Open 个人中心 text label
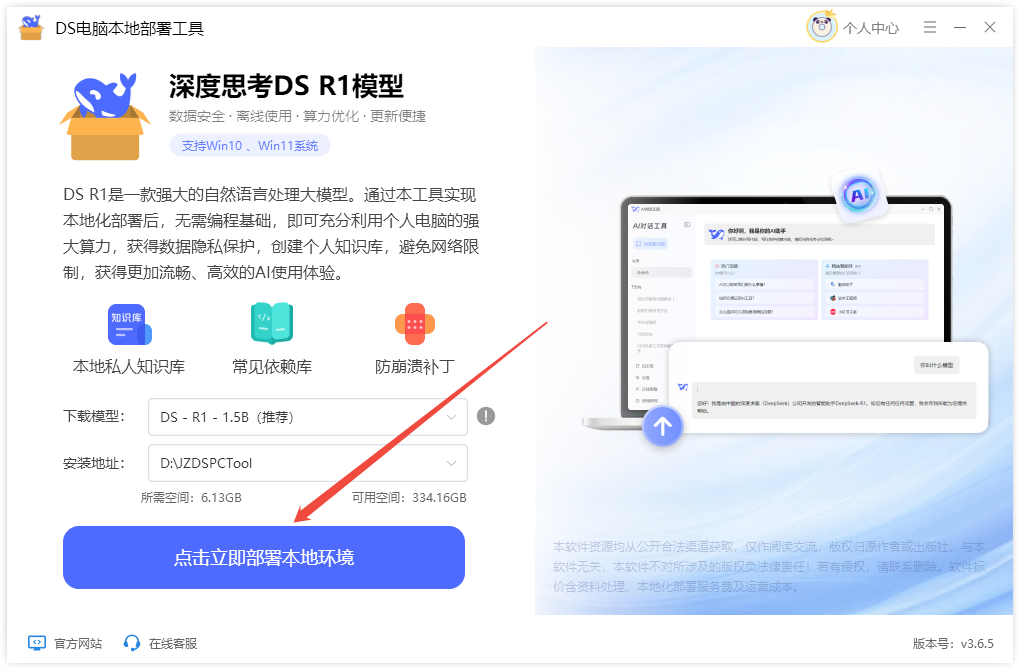The height and width of the screenshot is (670, 1020). (871, 28)
